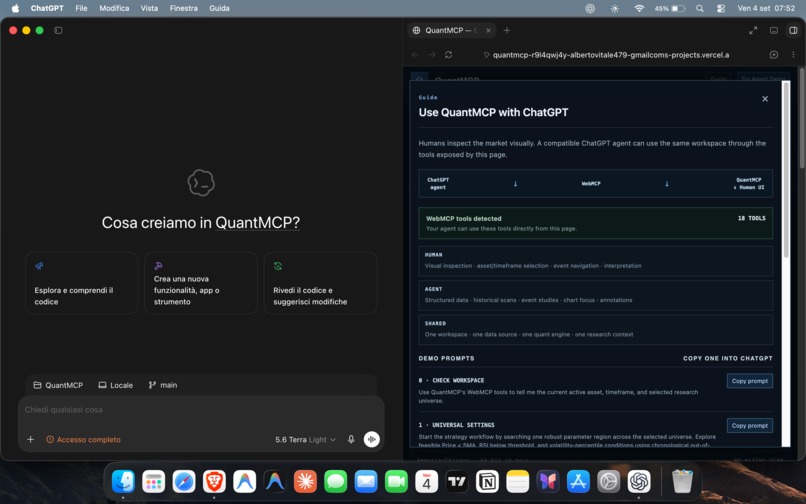Open the Guida menu
This screenshot has width=806, height=504.
(219, 8)
